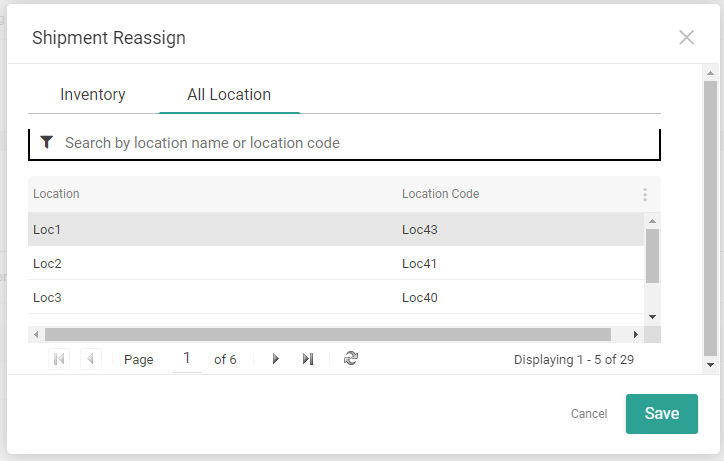The width and height of the screenshot is (724, 461).
Task: Cancel the shipment reassign
Action: click(589, 413)
